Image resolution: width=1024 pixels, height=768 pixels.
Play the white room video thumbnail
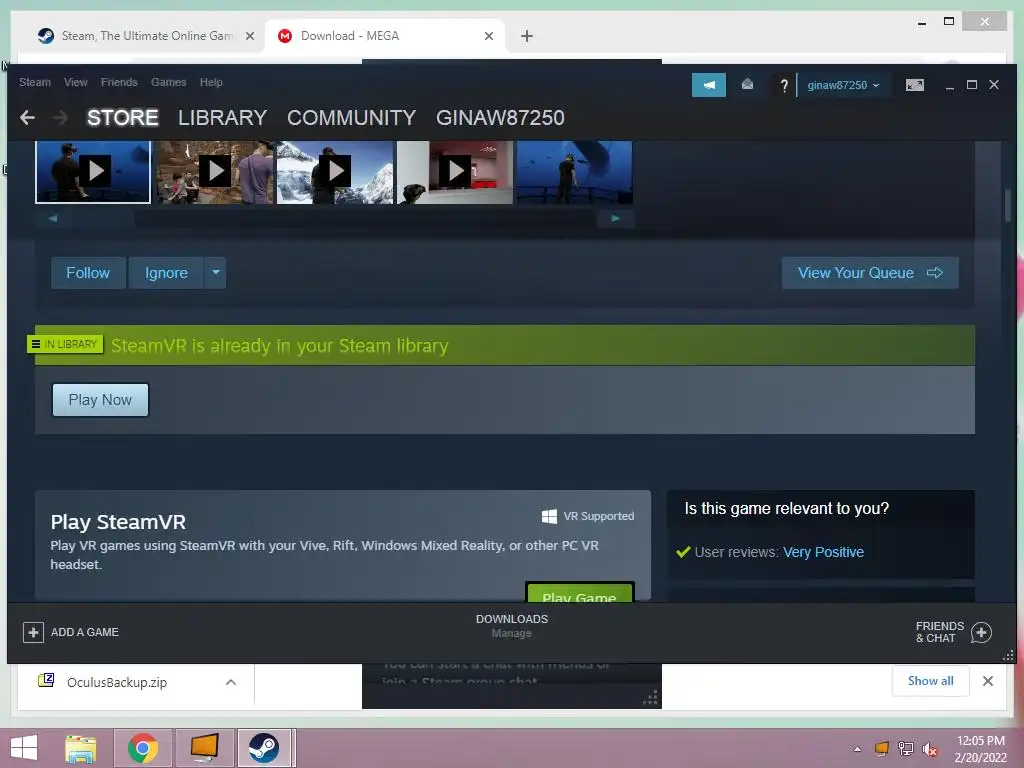pos(455,172)
